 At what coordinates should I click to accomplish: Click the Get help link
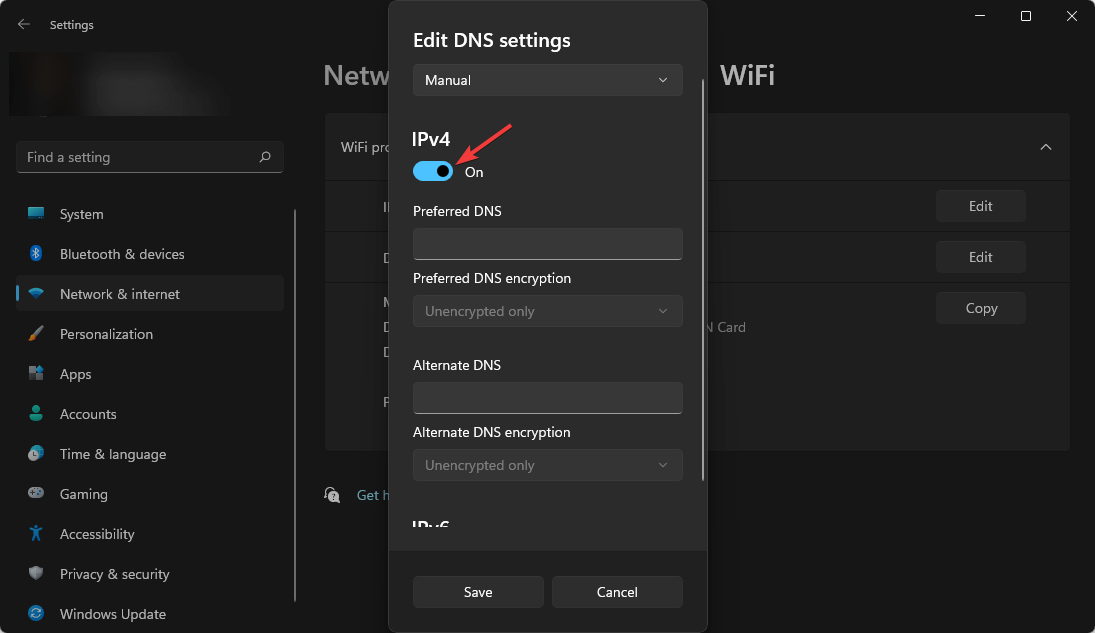coord(371,494)
